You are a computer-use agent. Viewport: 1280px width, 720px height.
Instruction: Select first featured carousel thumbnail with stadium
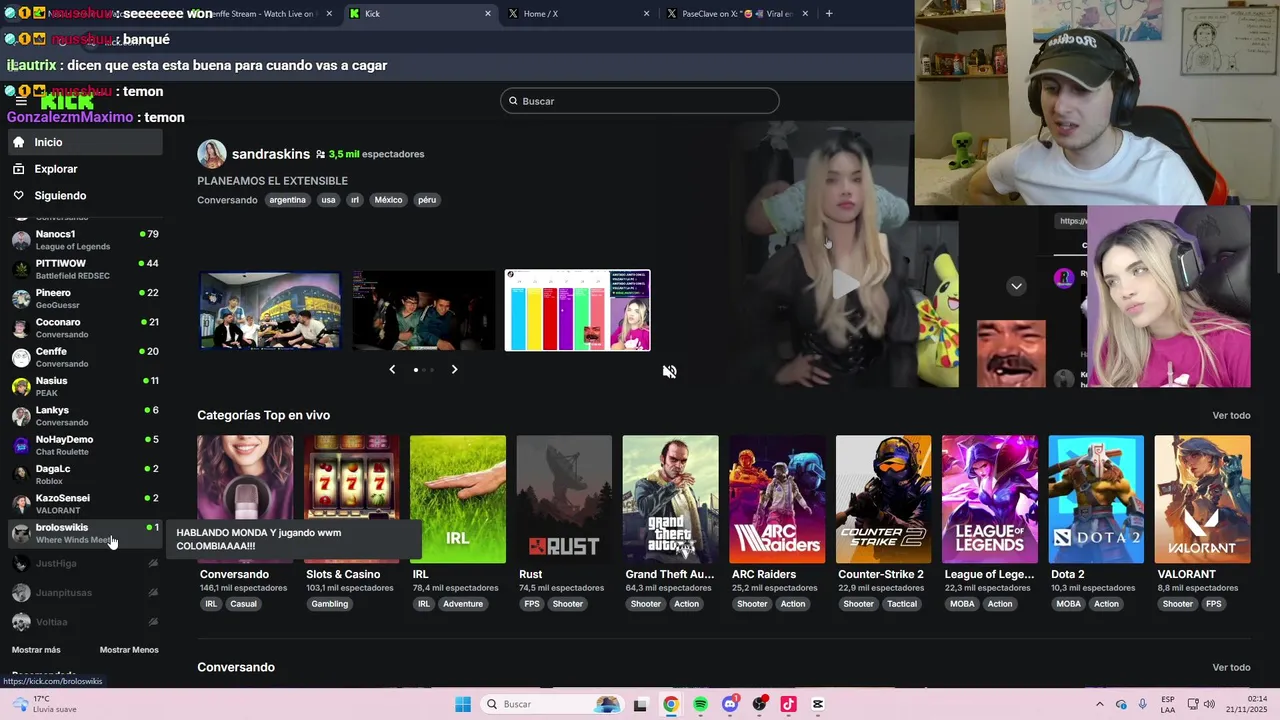pos(270,310)
